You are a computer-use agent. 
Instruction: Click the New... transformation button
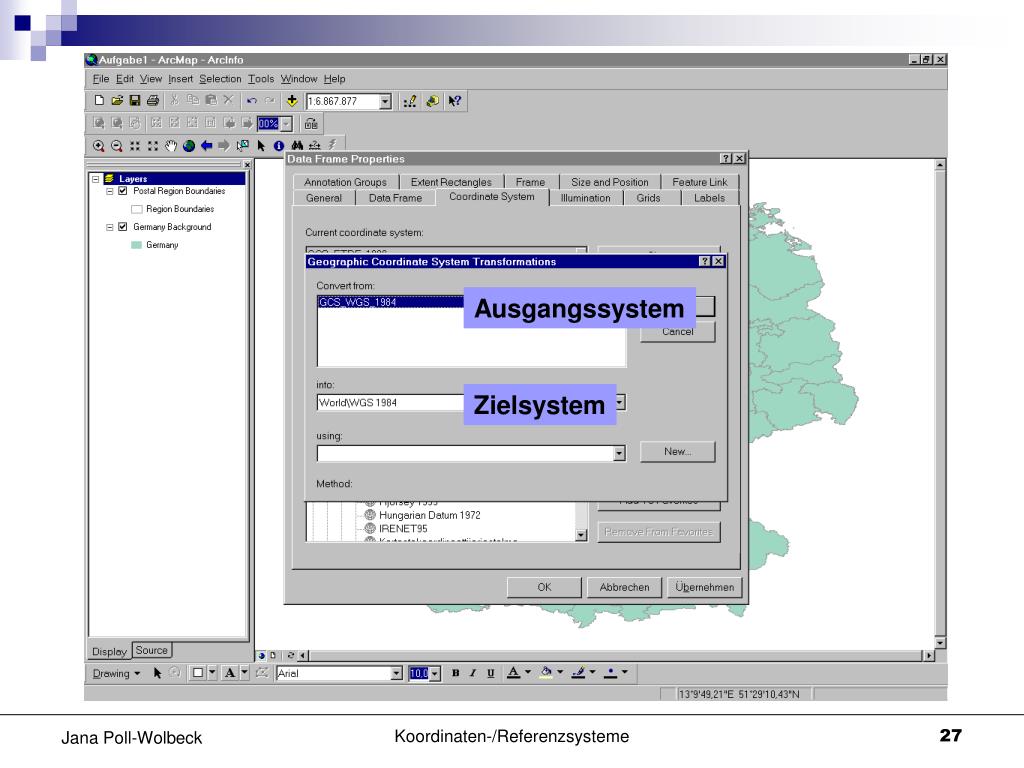tap(677, 451)
